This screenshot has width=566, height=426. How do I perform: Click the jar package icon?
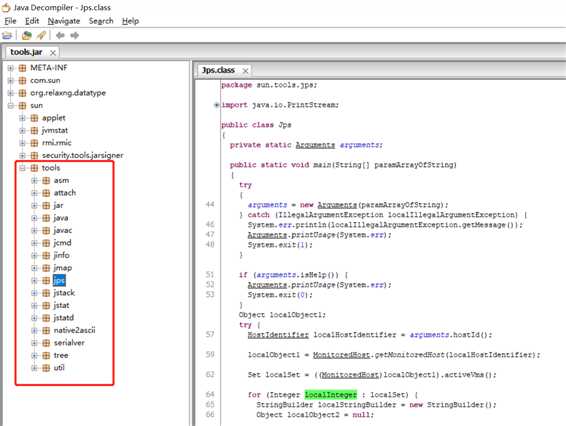pyautogui.click(x=46, y=205)
